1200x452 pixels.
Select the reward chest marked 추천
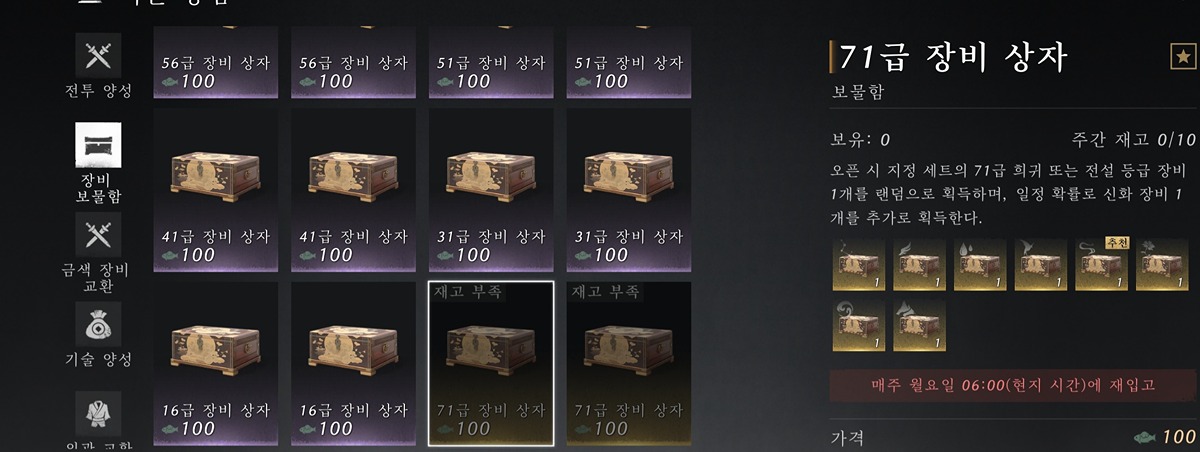(x=1101, y=264)
